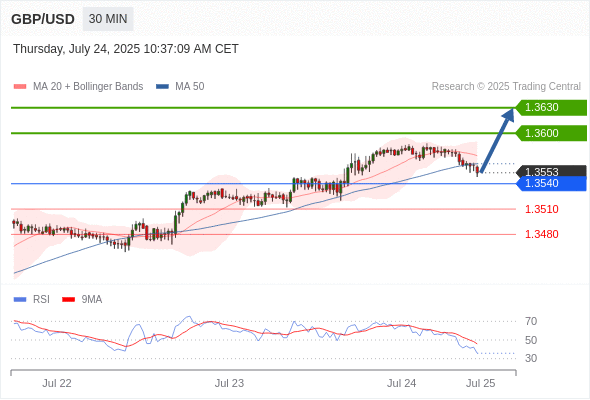Click the red 1.3480 support label
This screenshot has width=590, height=400.
coord(541,234)
